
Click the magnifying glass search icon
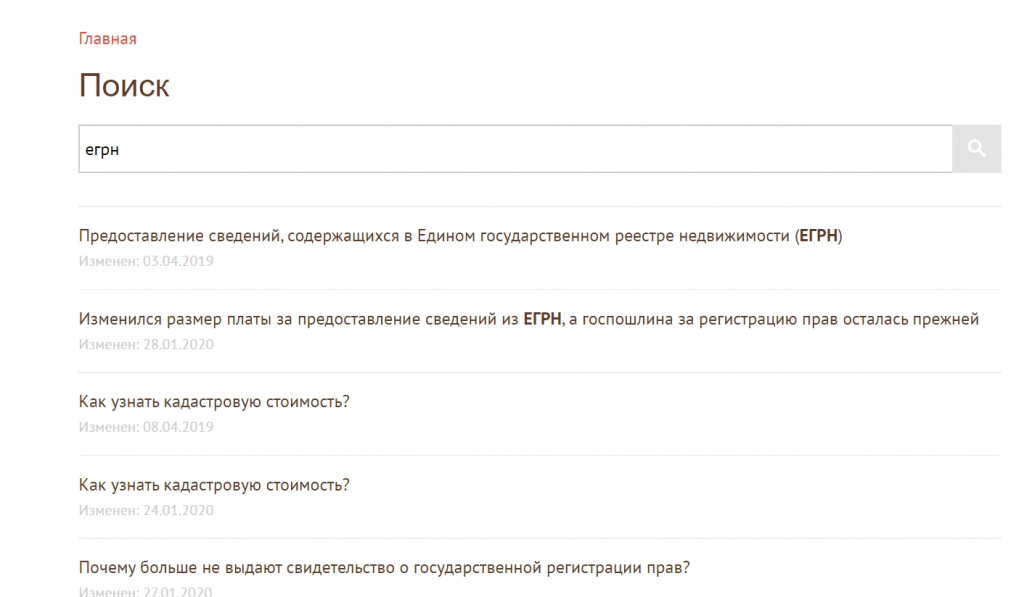point(976,149)
